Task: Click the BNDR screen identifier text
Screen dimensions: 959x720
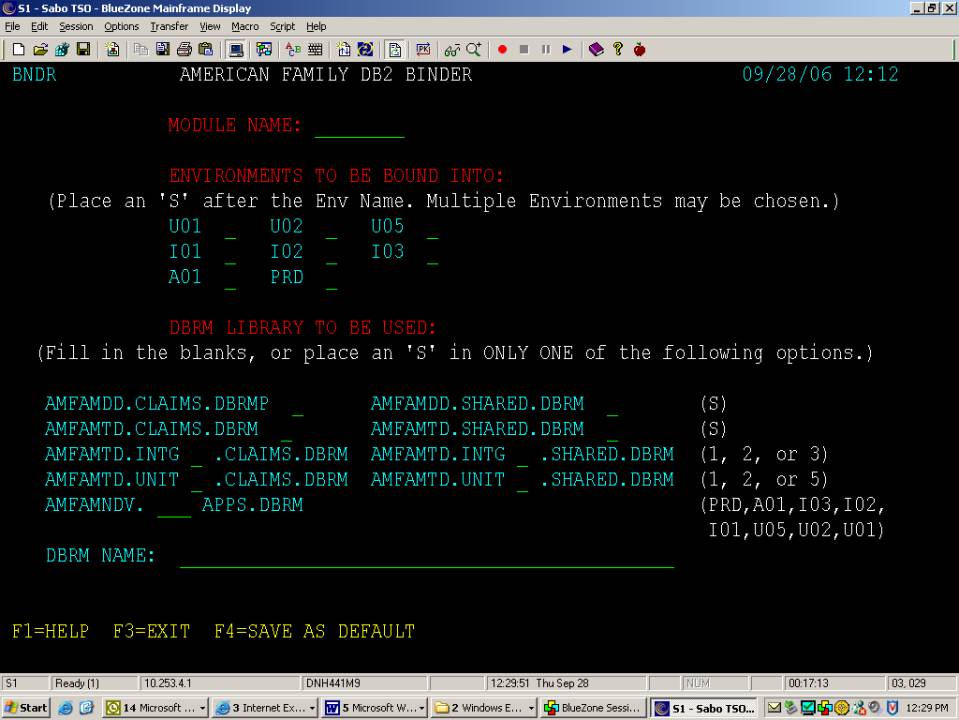Action: point(34,75)
